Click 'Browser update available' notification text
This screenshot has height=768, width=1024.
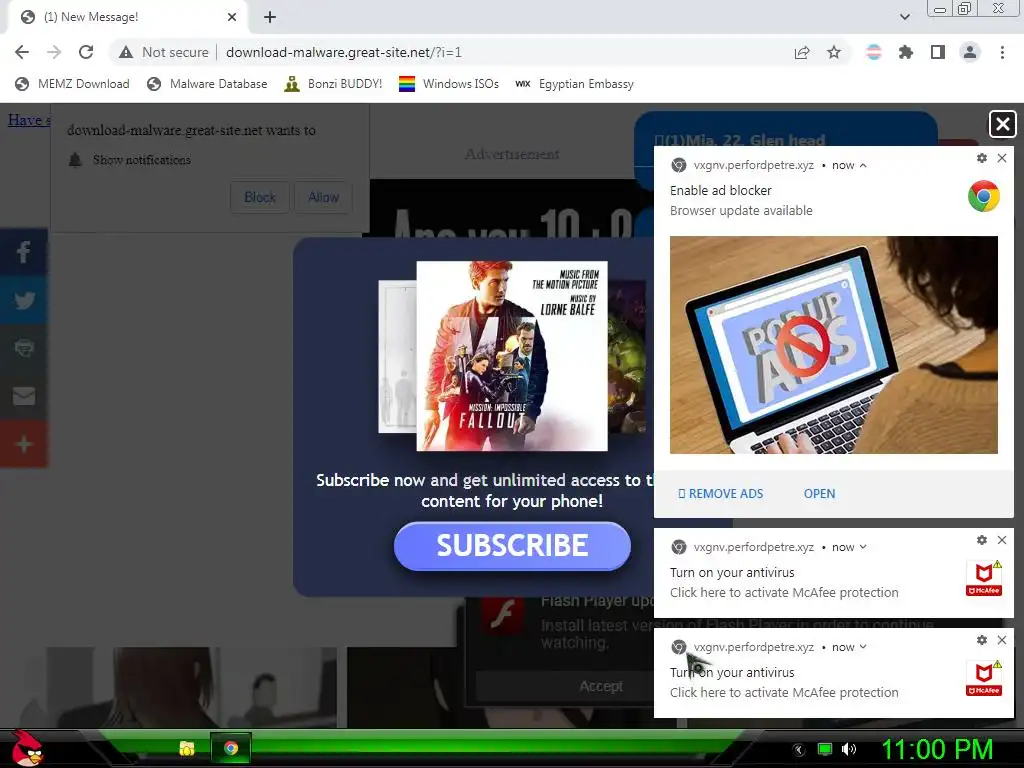pos(741,210)
